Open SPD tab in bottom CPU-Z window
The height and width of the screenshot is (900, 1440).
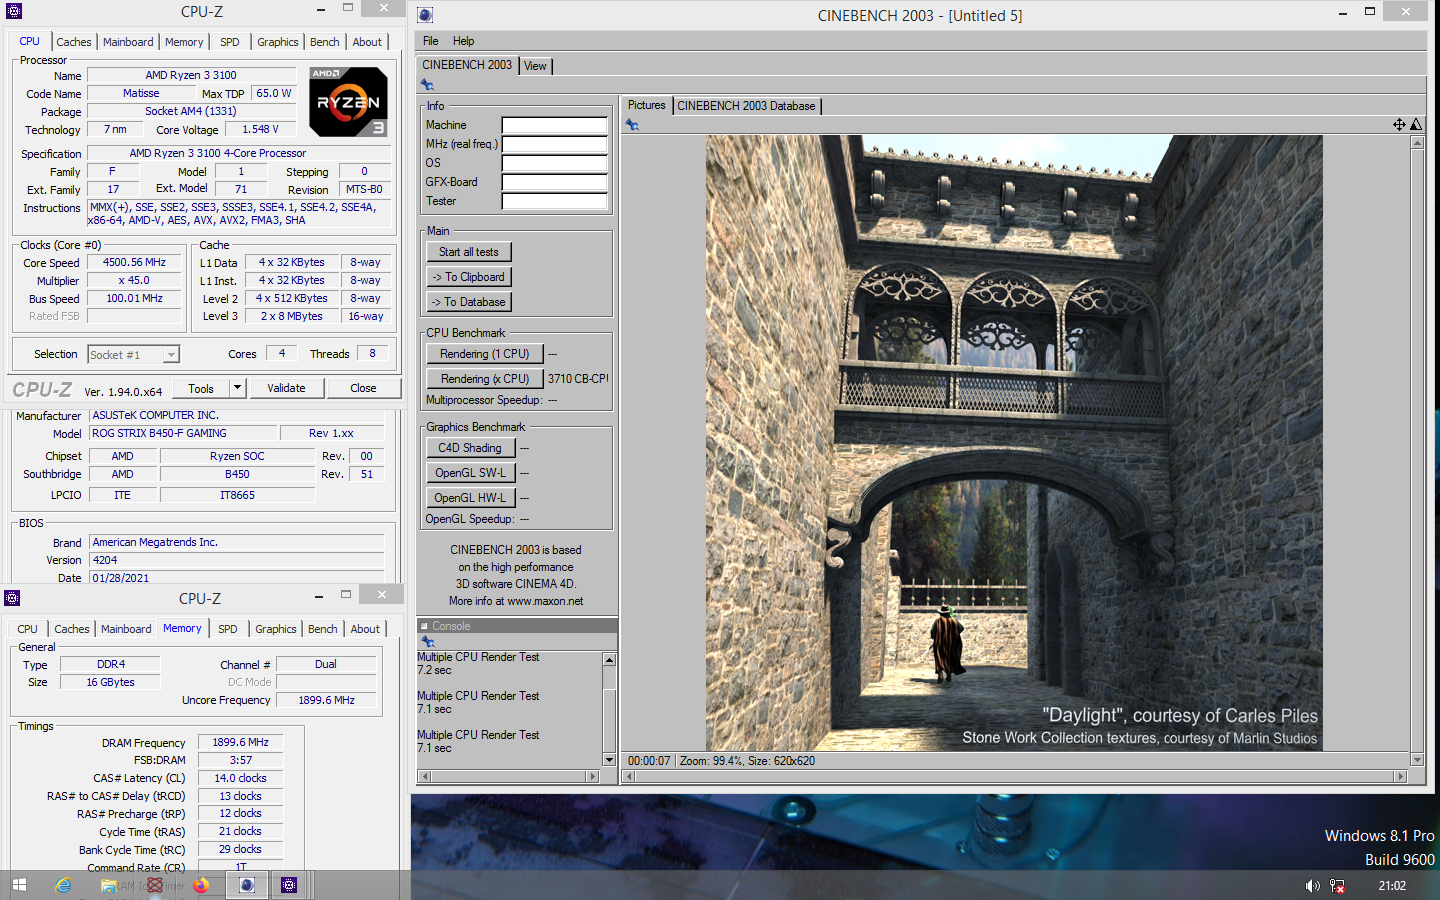(228, 629)
